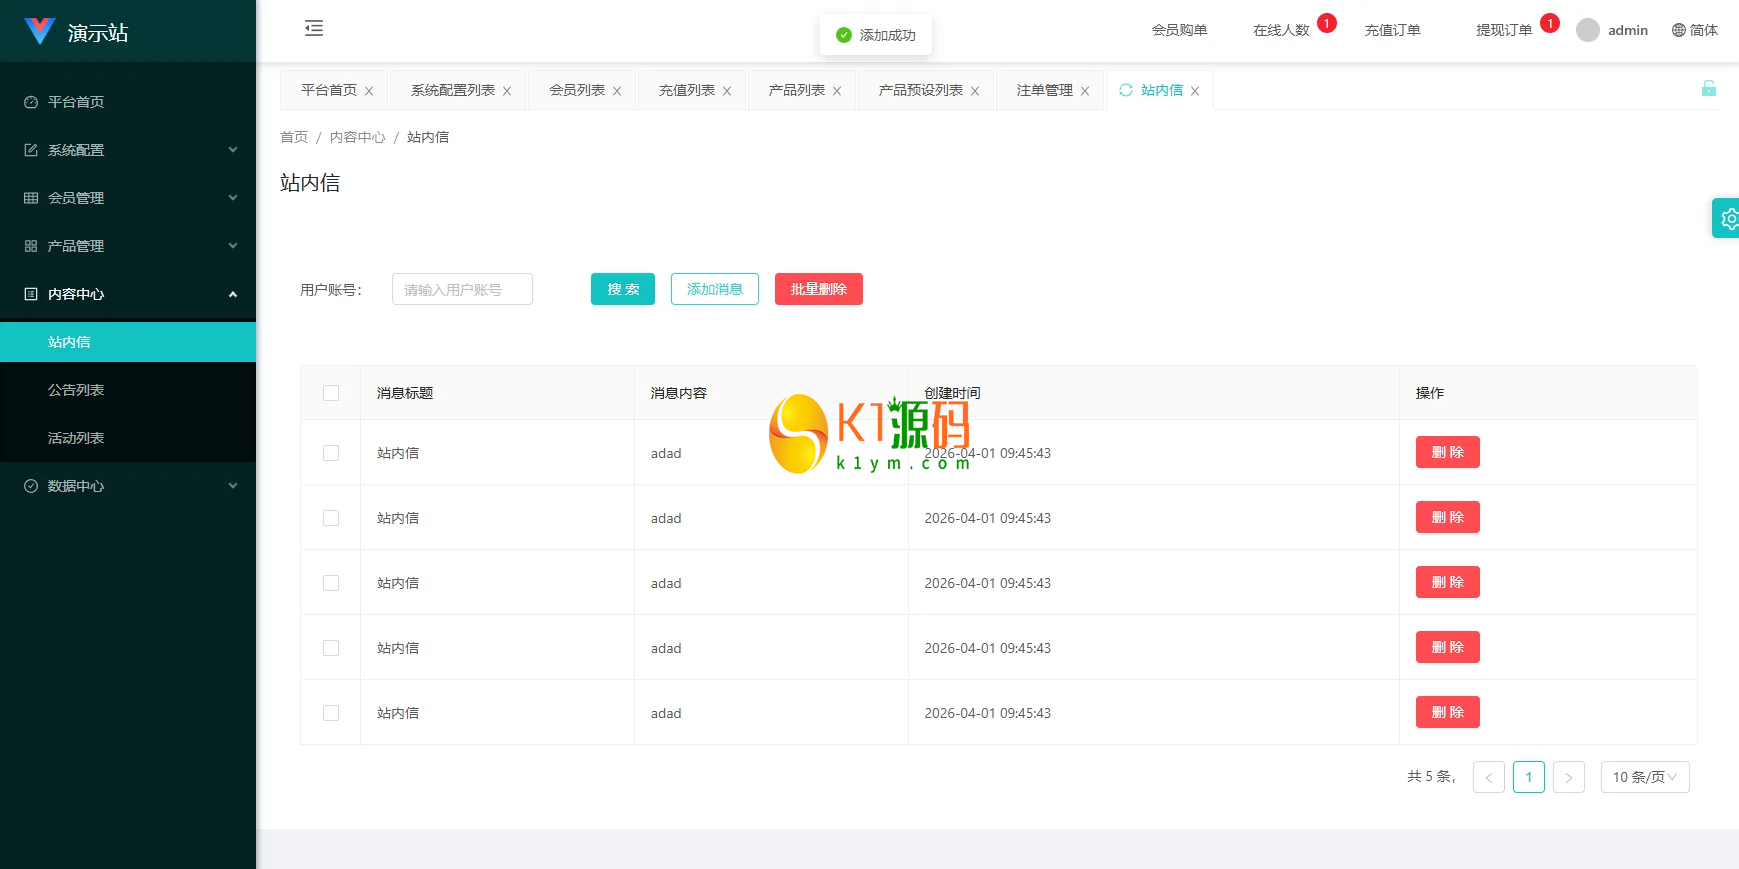Check the third 站内信 row checkbox

[331, 583]
